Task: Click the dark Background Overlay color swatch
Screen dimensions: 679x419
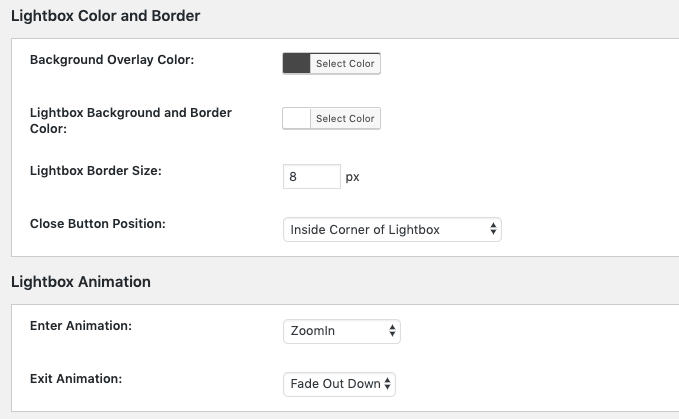Action: click(x=297, y=64)
